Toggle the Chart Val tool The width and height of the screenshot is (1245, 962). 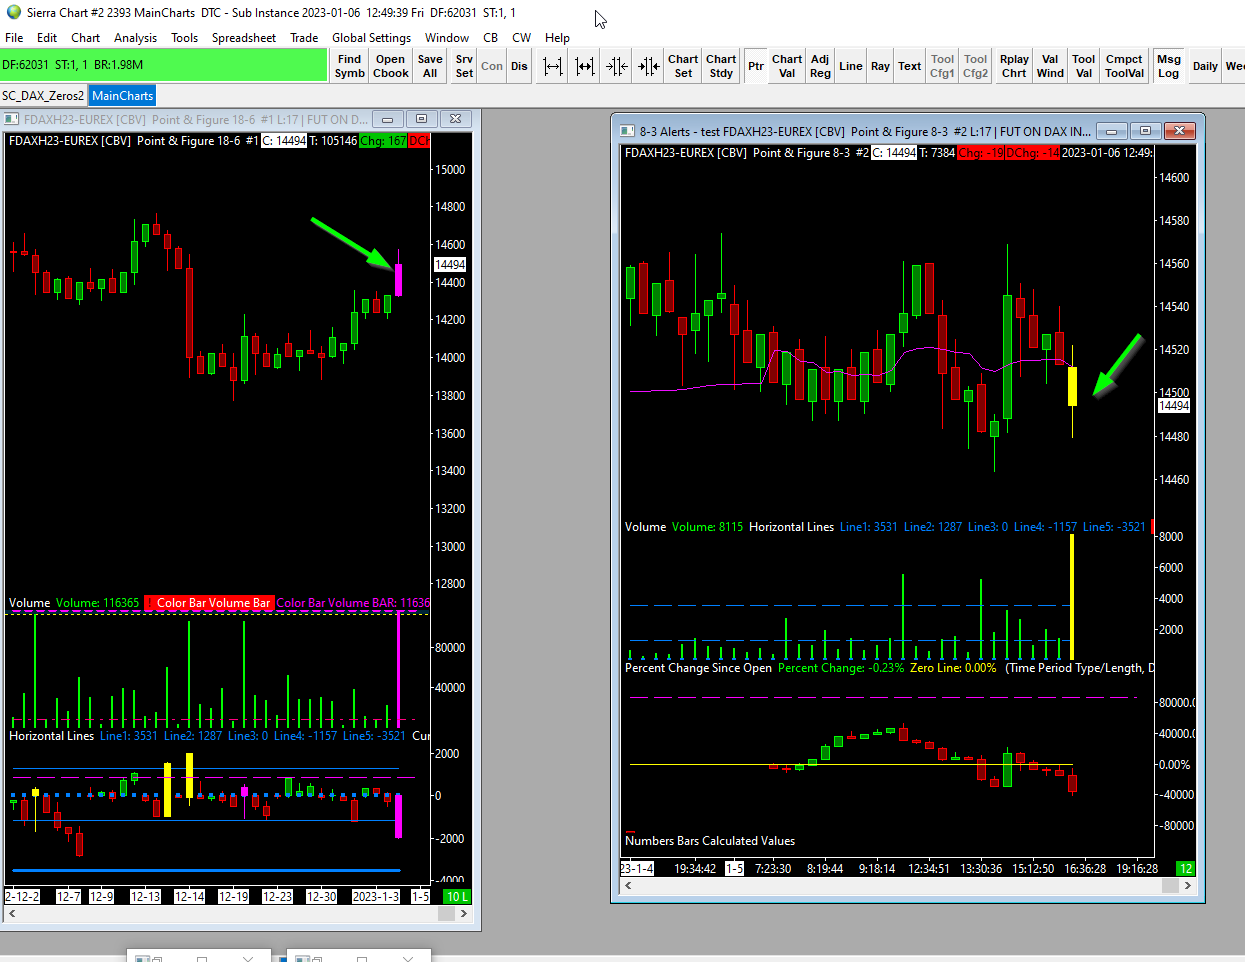click(787, 66)
